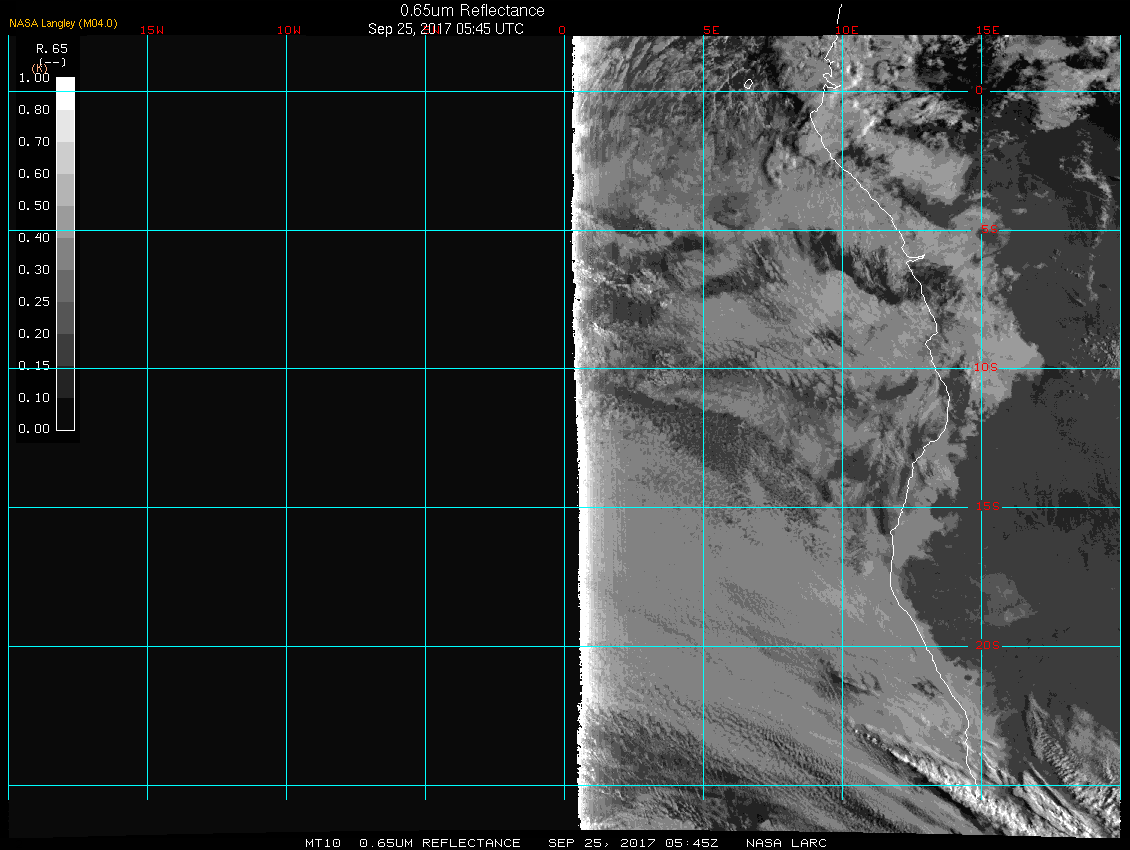Click the '0.20' colorbar value
The image size is (1130, 850).
pos(34,334)
